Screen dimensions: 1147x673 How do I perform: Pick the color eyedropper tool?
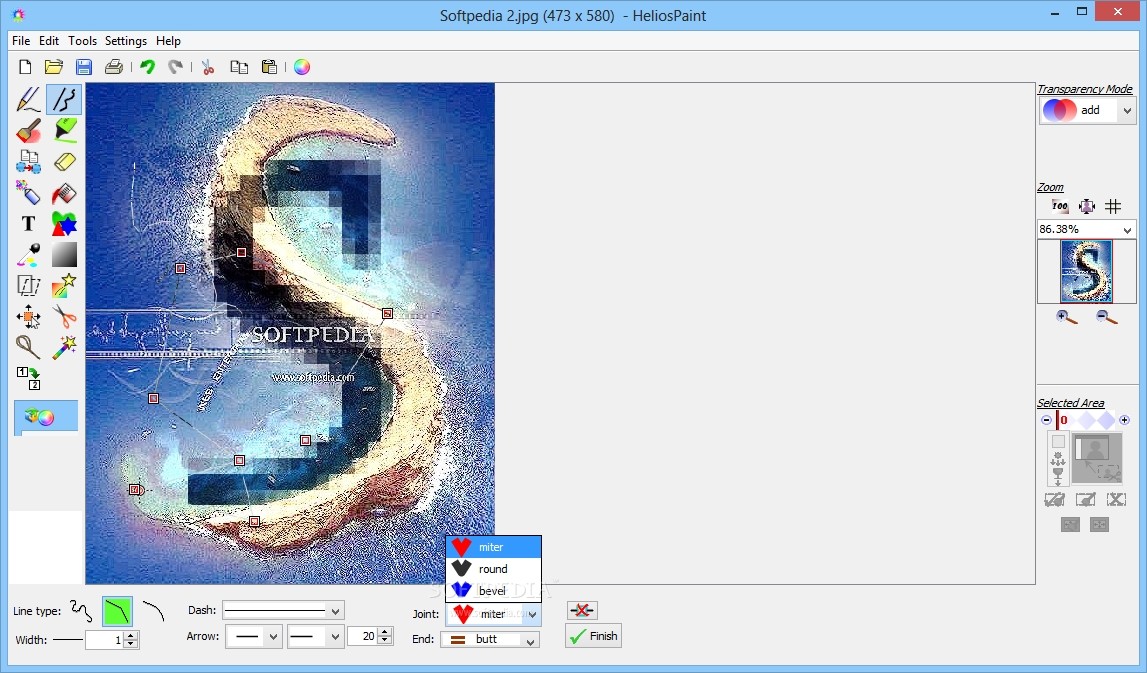point(28,255)
